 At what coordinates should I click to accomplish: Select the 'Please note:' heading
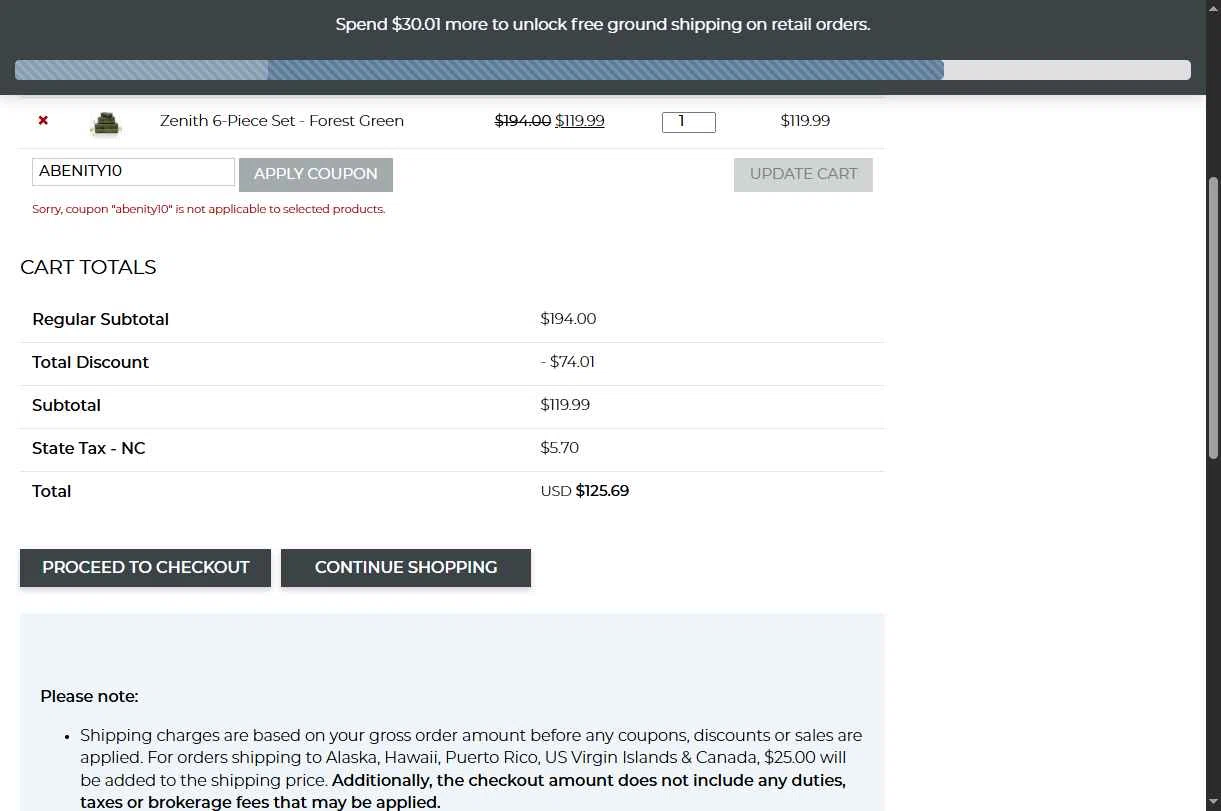point(89,696)
